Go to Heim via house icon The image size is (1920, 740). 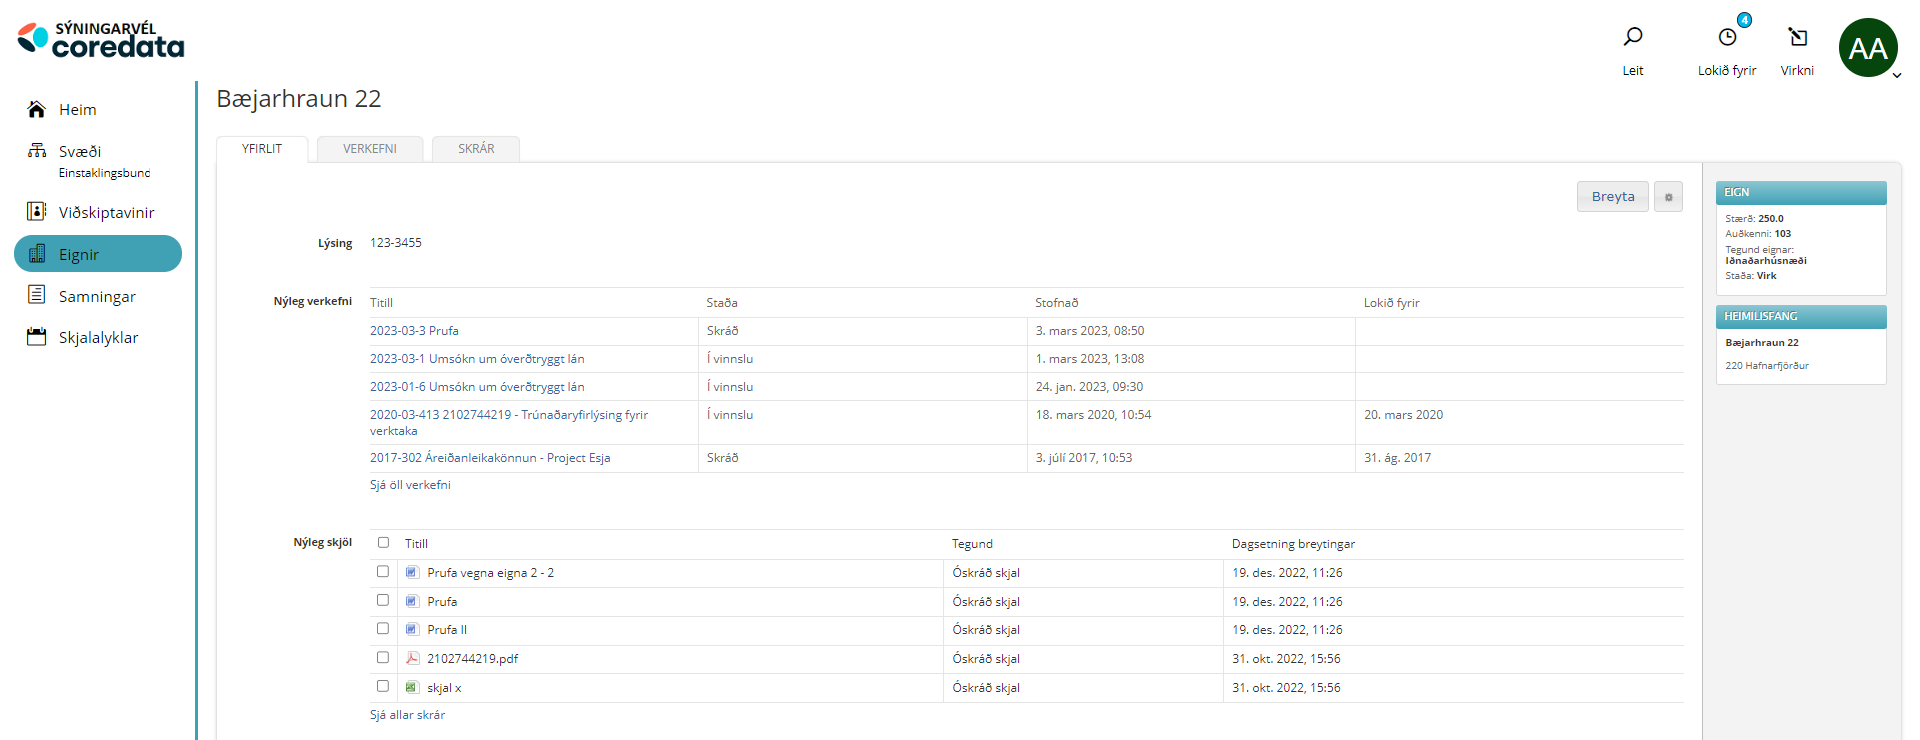(x=37, y=109)
